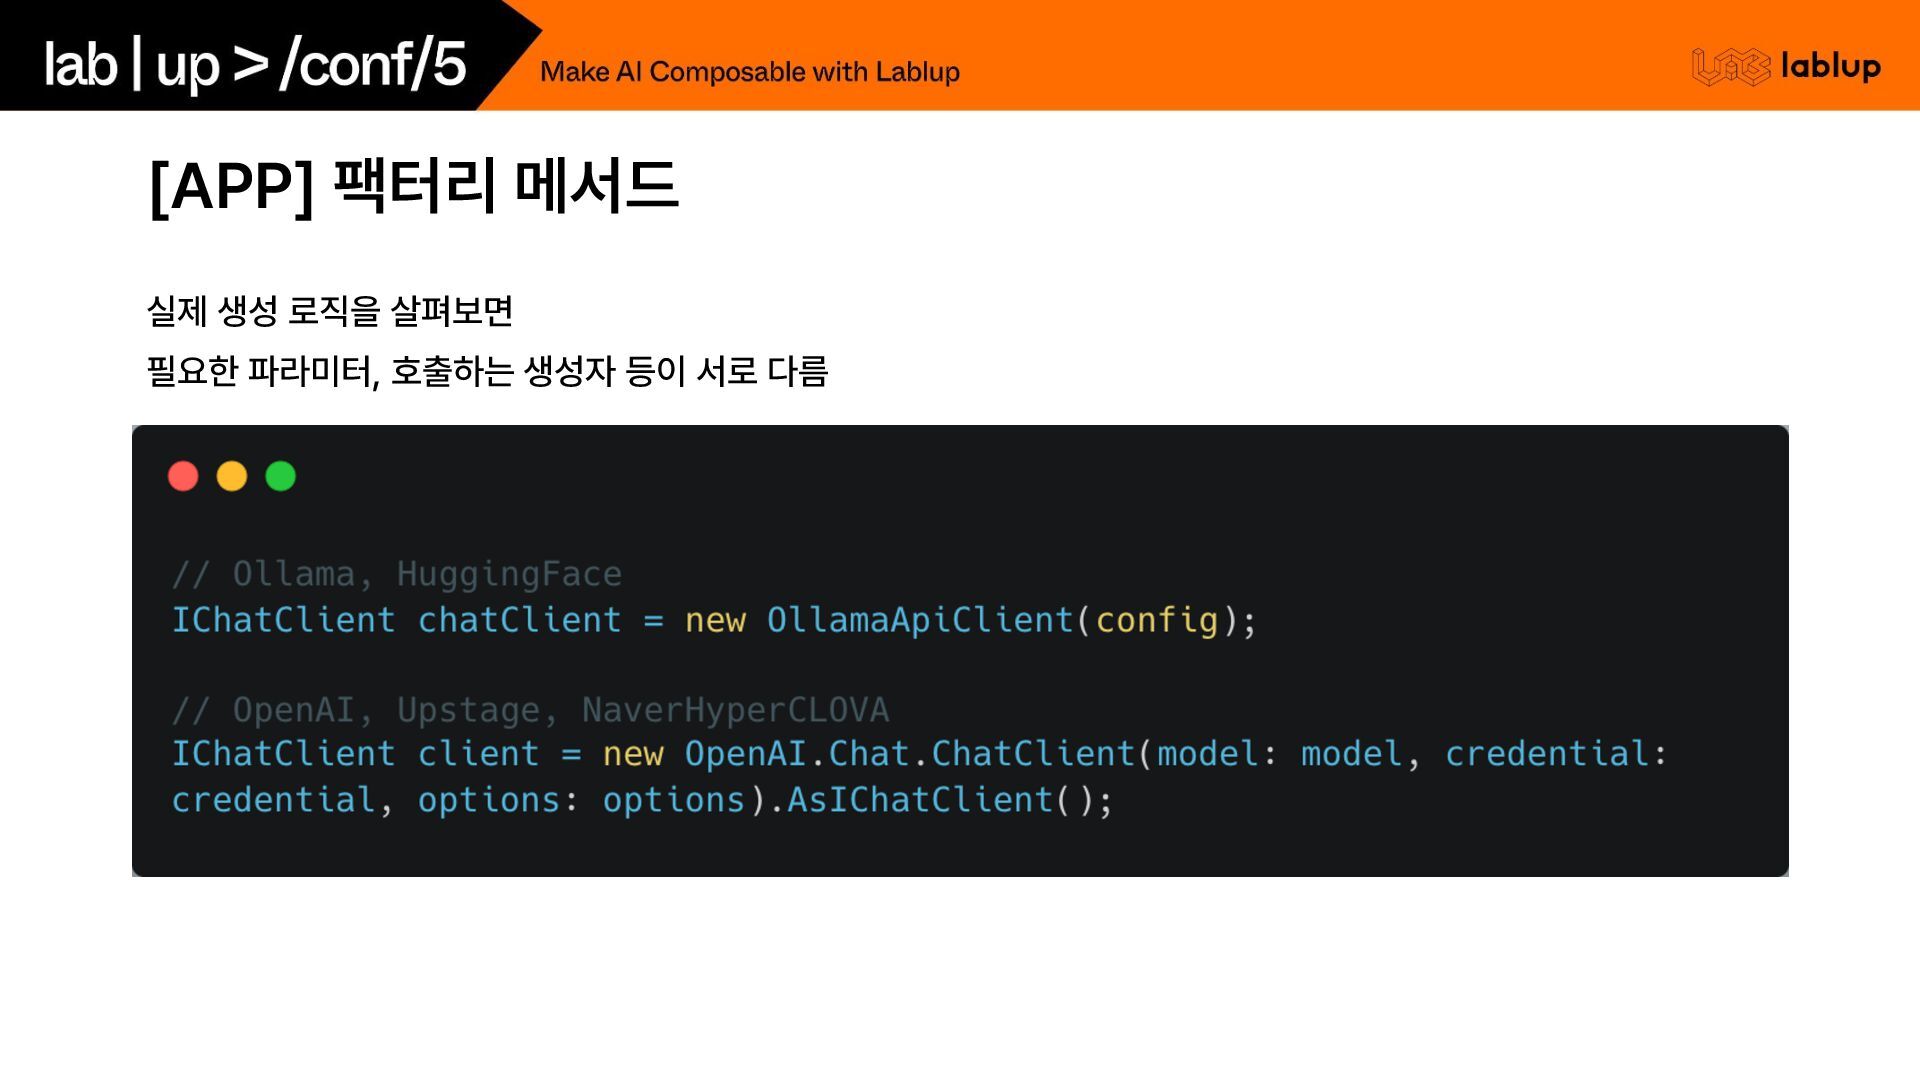Click the Lablup logo icon at top right
The height and width of the screenshot is (1080, 1920).
pos(1730,67)
